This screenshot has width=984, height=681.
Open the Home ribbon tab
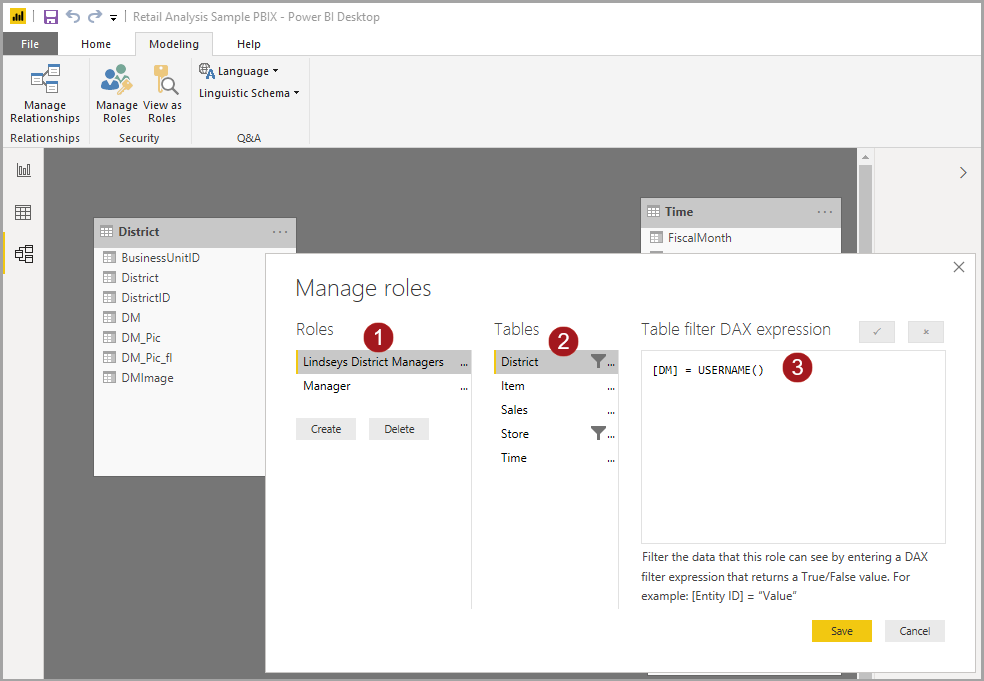[96, 44]
